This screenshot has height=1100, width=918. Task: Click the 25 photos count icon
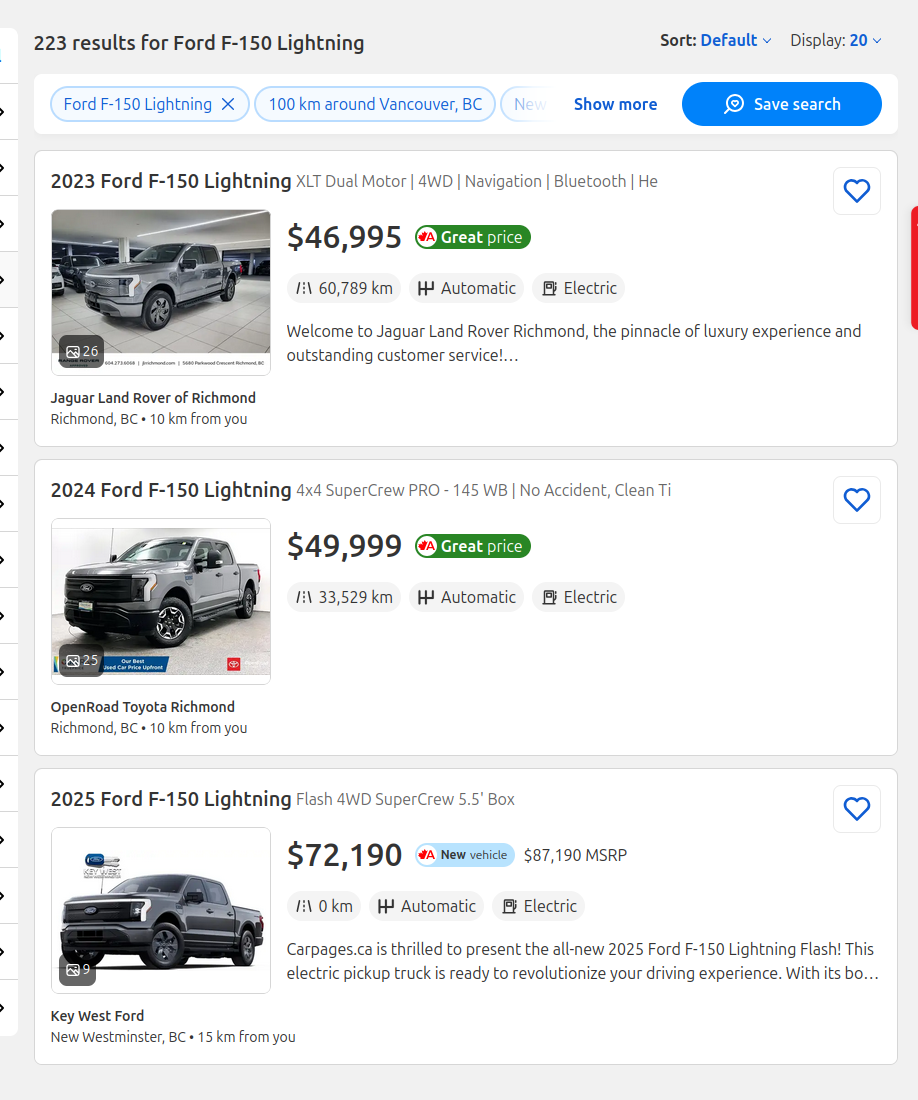(81, 660)
